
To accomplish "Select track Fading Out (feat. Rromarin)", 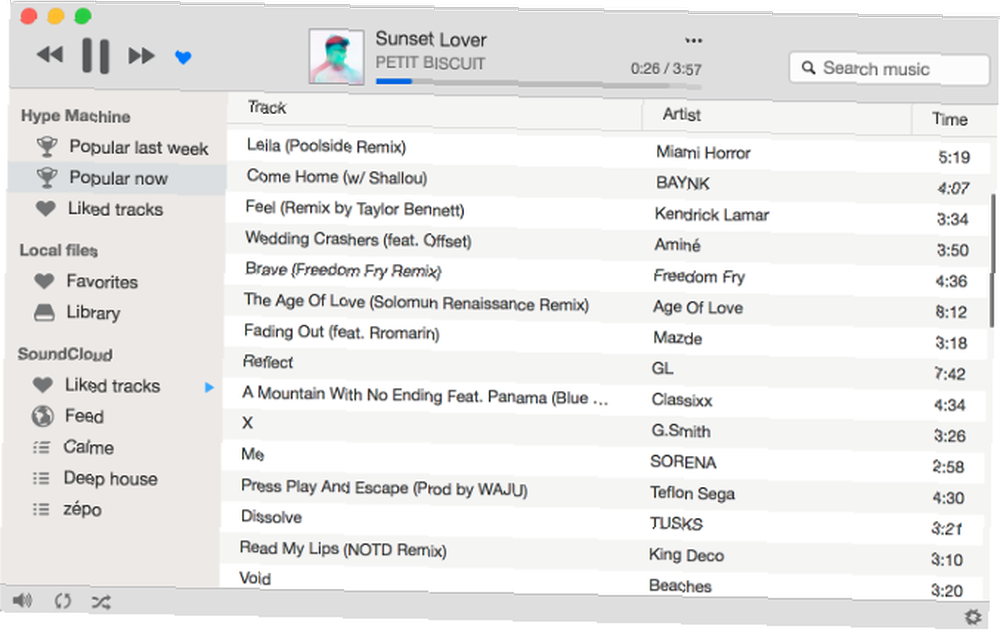I will pyautogui.click(x=341, y=332).
